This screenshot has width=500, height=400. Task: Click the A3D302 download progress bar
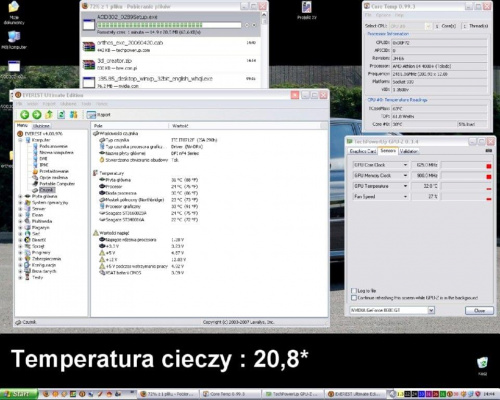pyautogui.click(x=169, y=25)
